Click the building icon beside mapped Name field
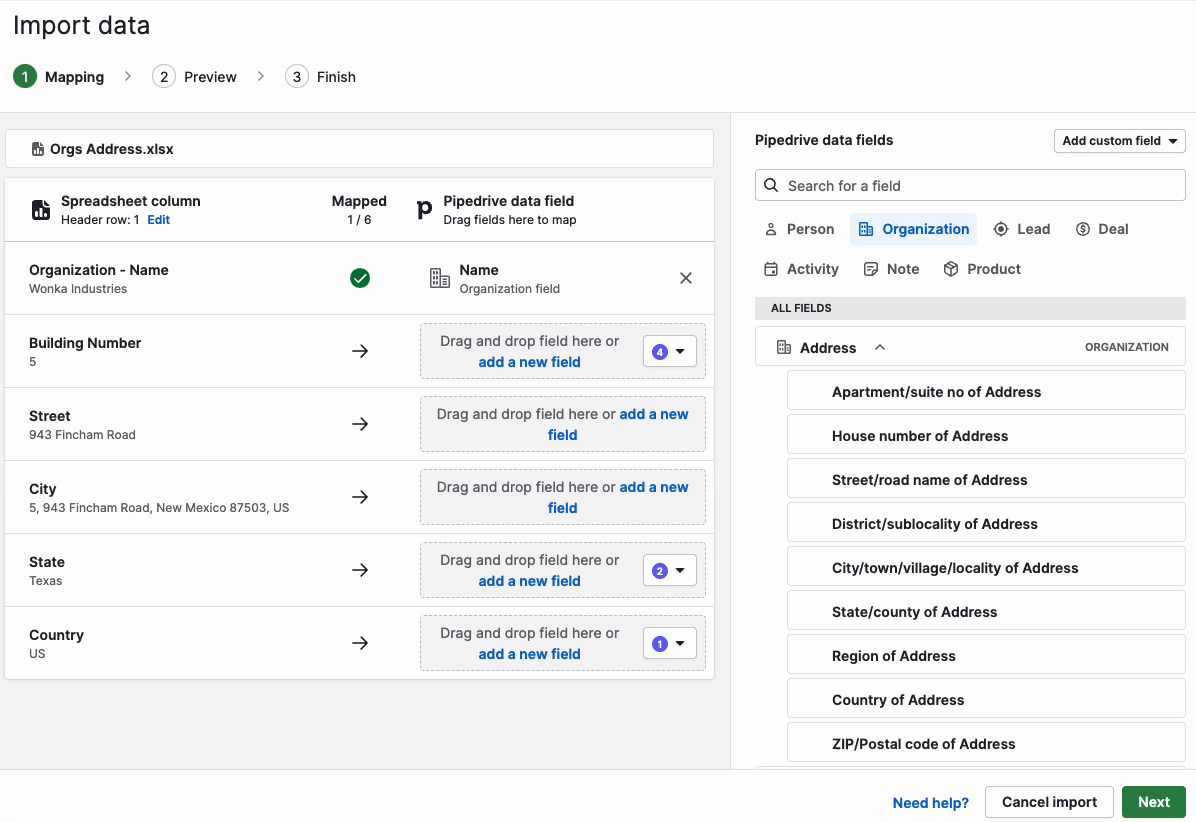 439,278
